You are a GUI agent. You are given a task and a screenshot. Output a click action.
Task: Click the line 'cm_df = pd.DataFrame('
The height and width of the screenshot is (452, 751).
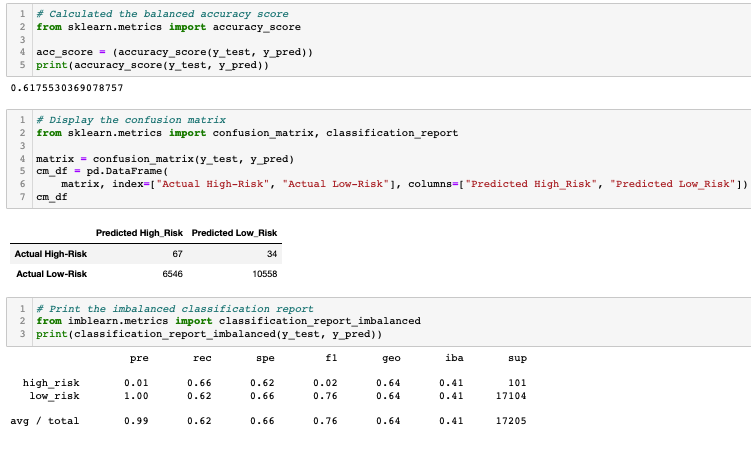102,171
